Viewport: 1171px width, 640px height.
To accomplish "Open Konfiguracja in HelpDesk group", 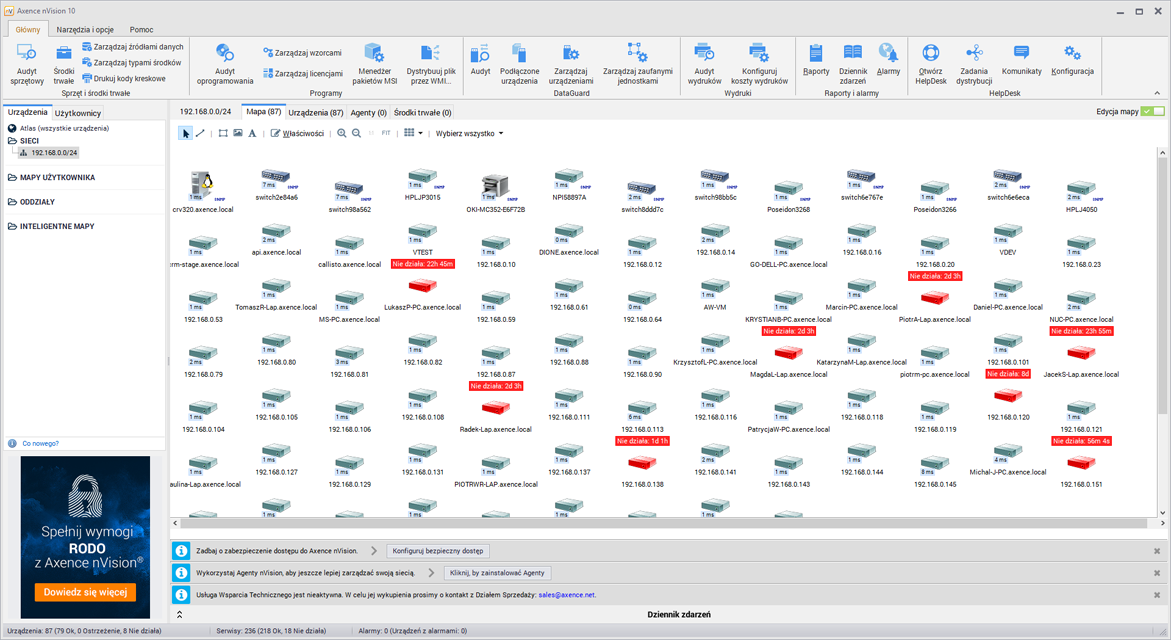I will [1072, 60].
